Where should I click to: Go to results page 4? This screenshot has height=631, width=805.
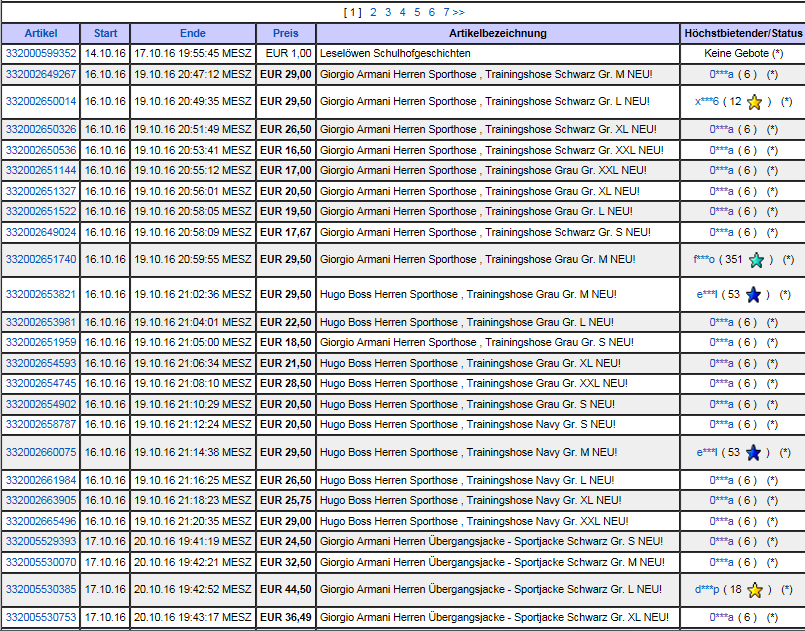coord(402,12)
